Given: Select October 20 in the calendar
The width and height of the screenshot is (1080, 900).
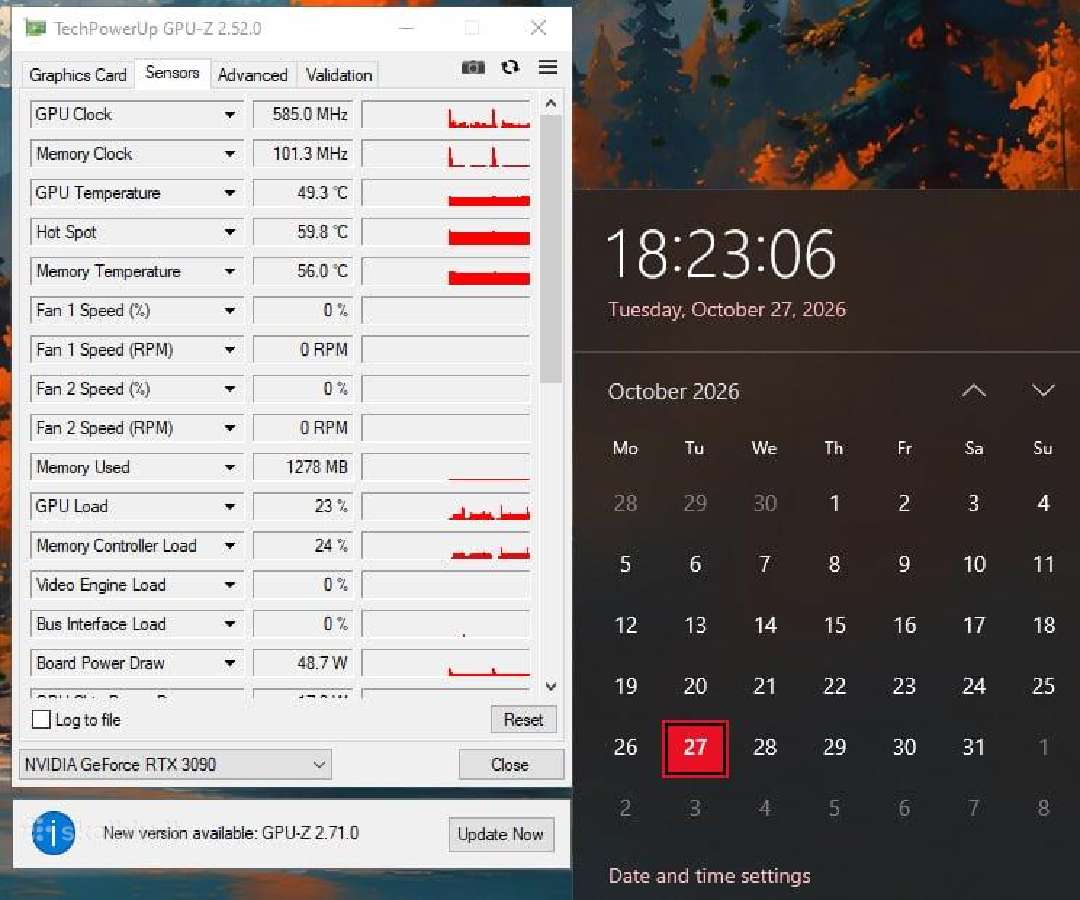Looking at the screenshot, I should click(695, 686).
